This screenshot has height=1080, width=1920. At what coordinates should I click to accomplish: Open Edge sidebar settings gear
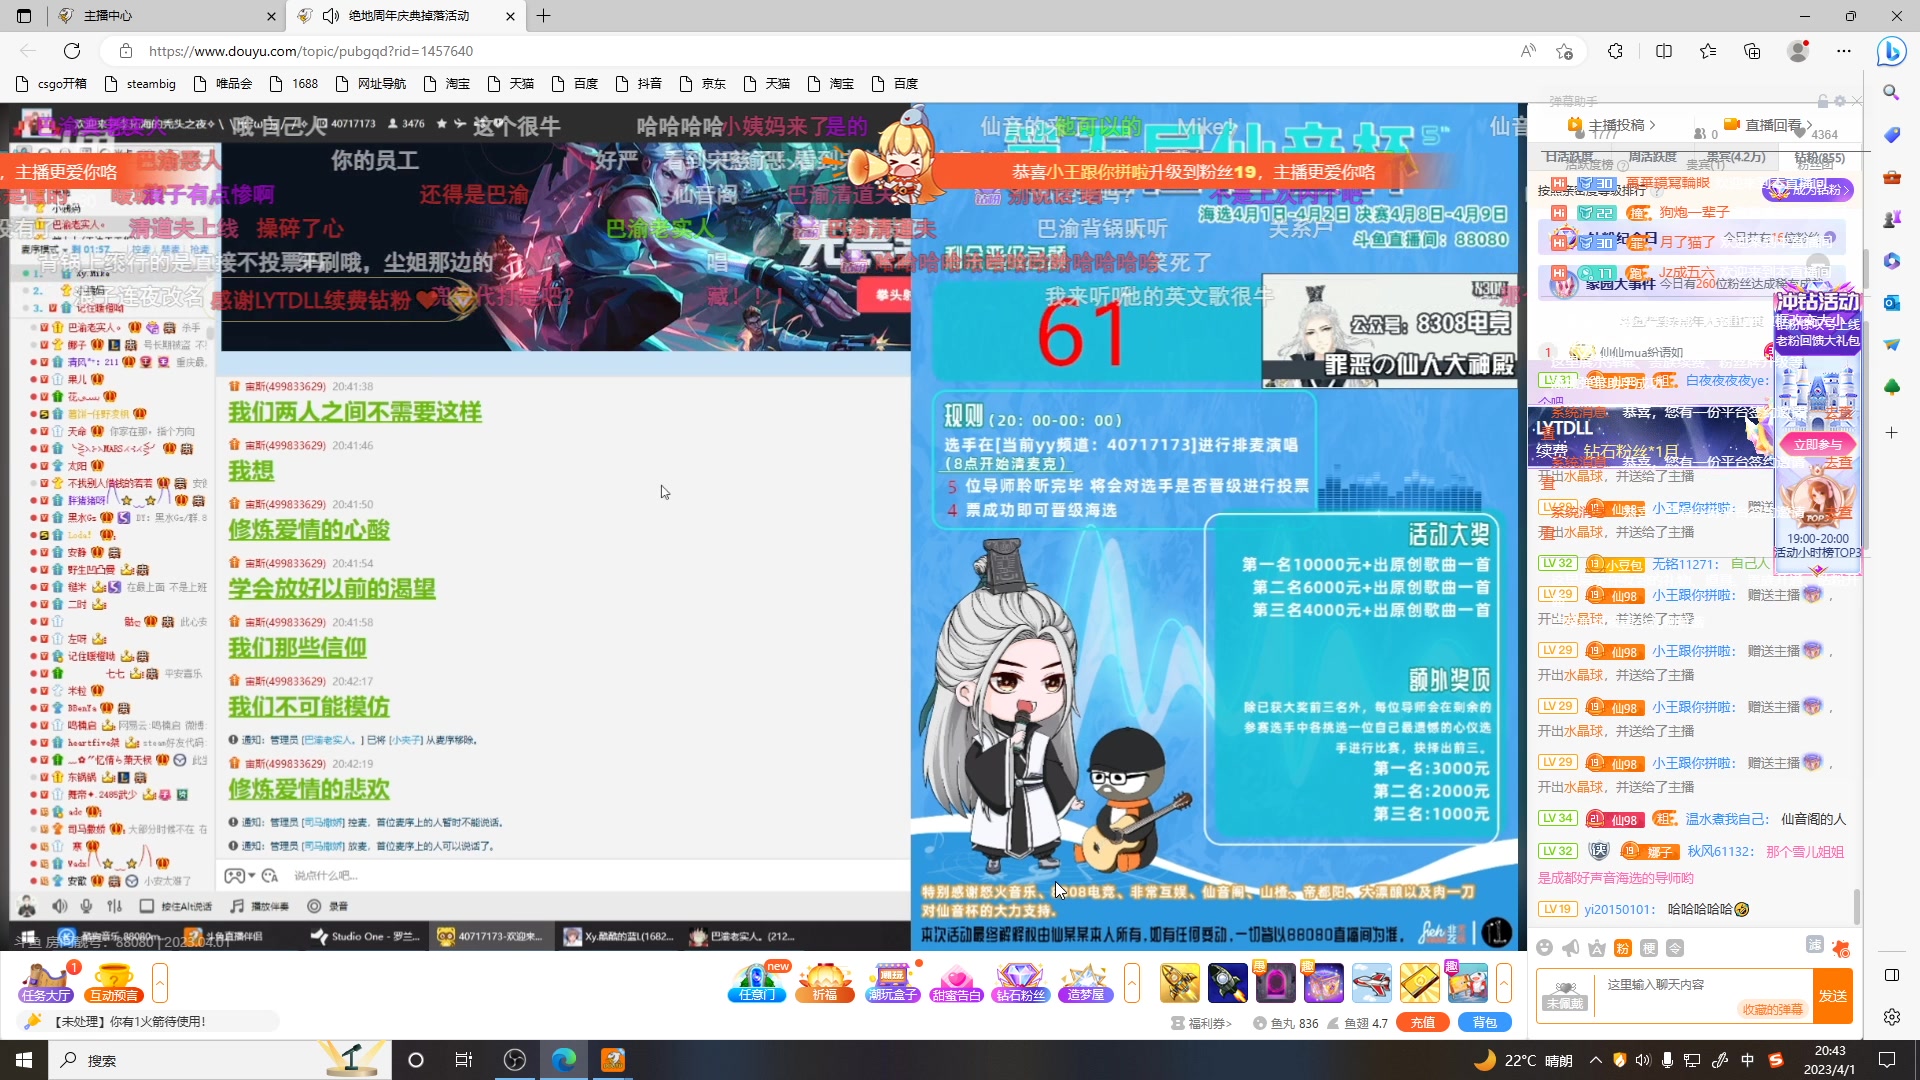coord(1891,1017)
